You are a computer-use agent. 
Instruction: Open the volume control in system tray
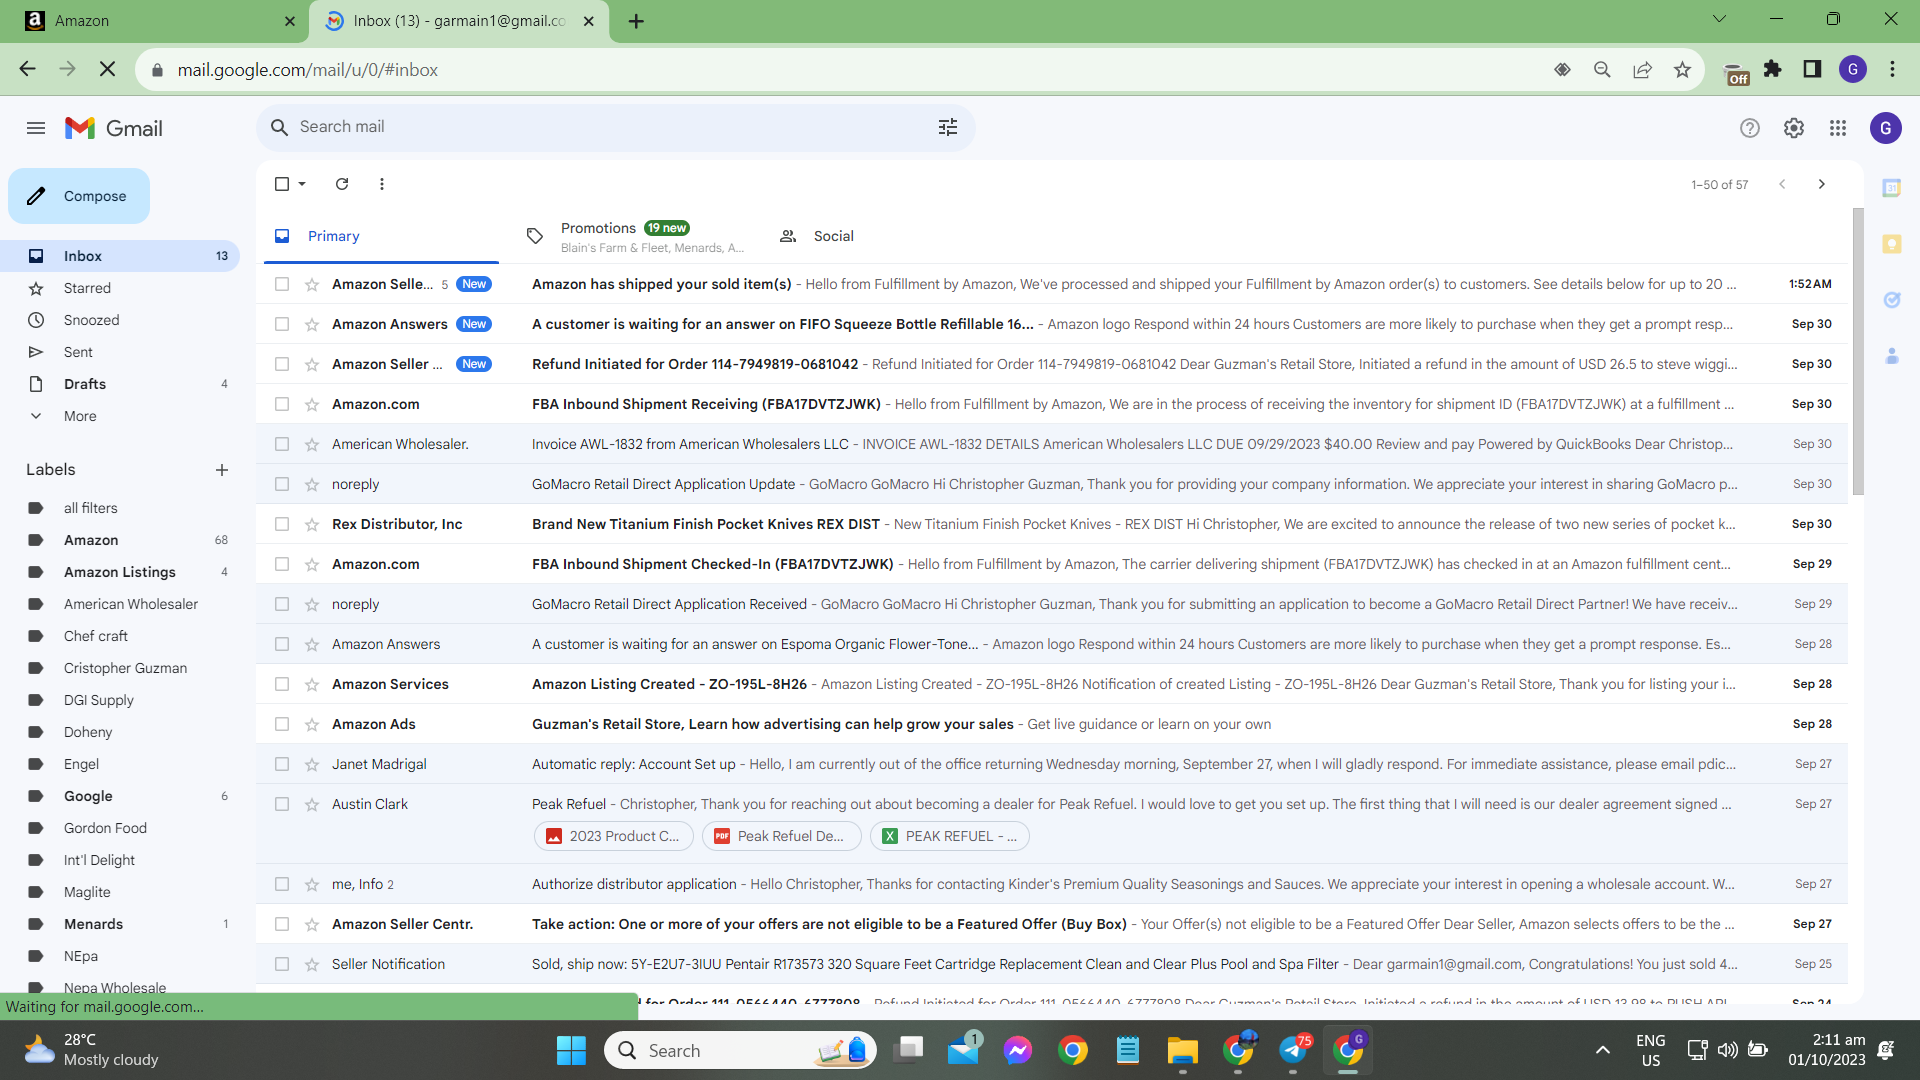pyautogui.click(x=1727, y=1050)
